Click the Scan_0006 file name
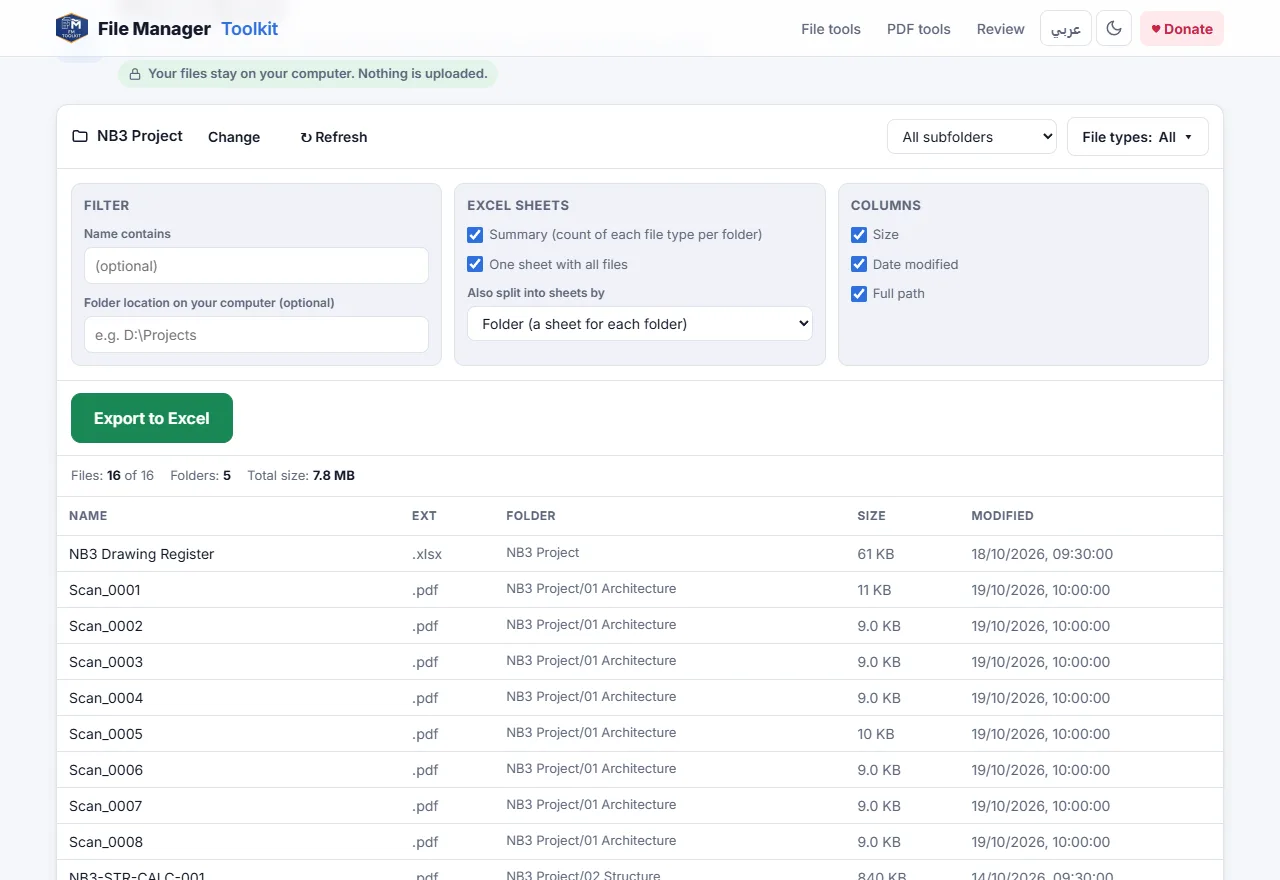The height and width of the screenshot is (880, 1280). click(106, 770)
